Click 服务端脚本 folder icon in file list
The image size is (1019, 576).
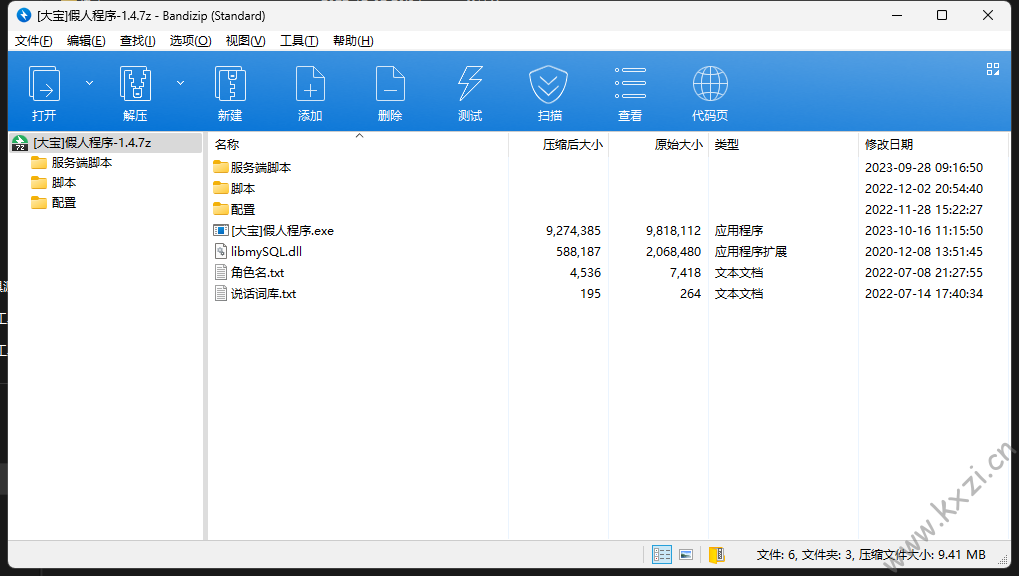click(221, 167)
